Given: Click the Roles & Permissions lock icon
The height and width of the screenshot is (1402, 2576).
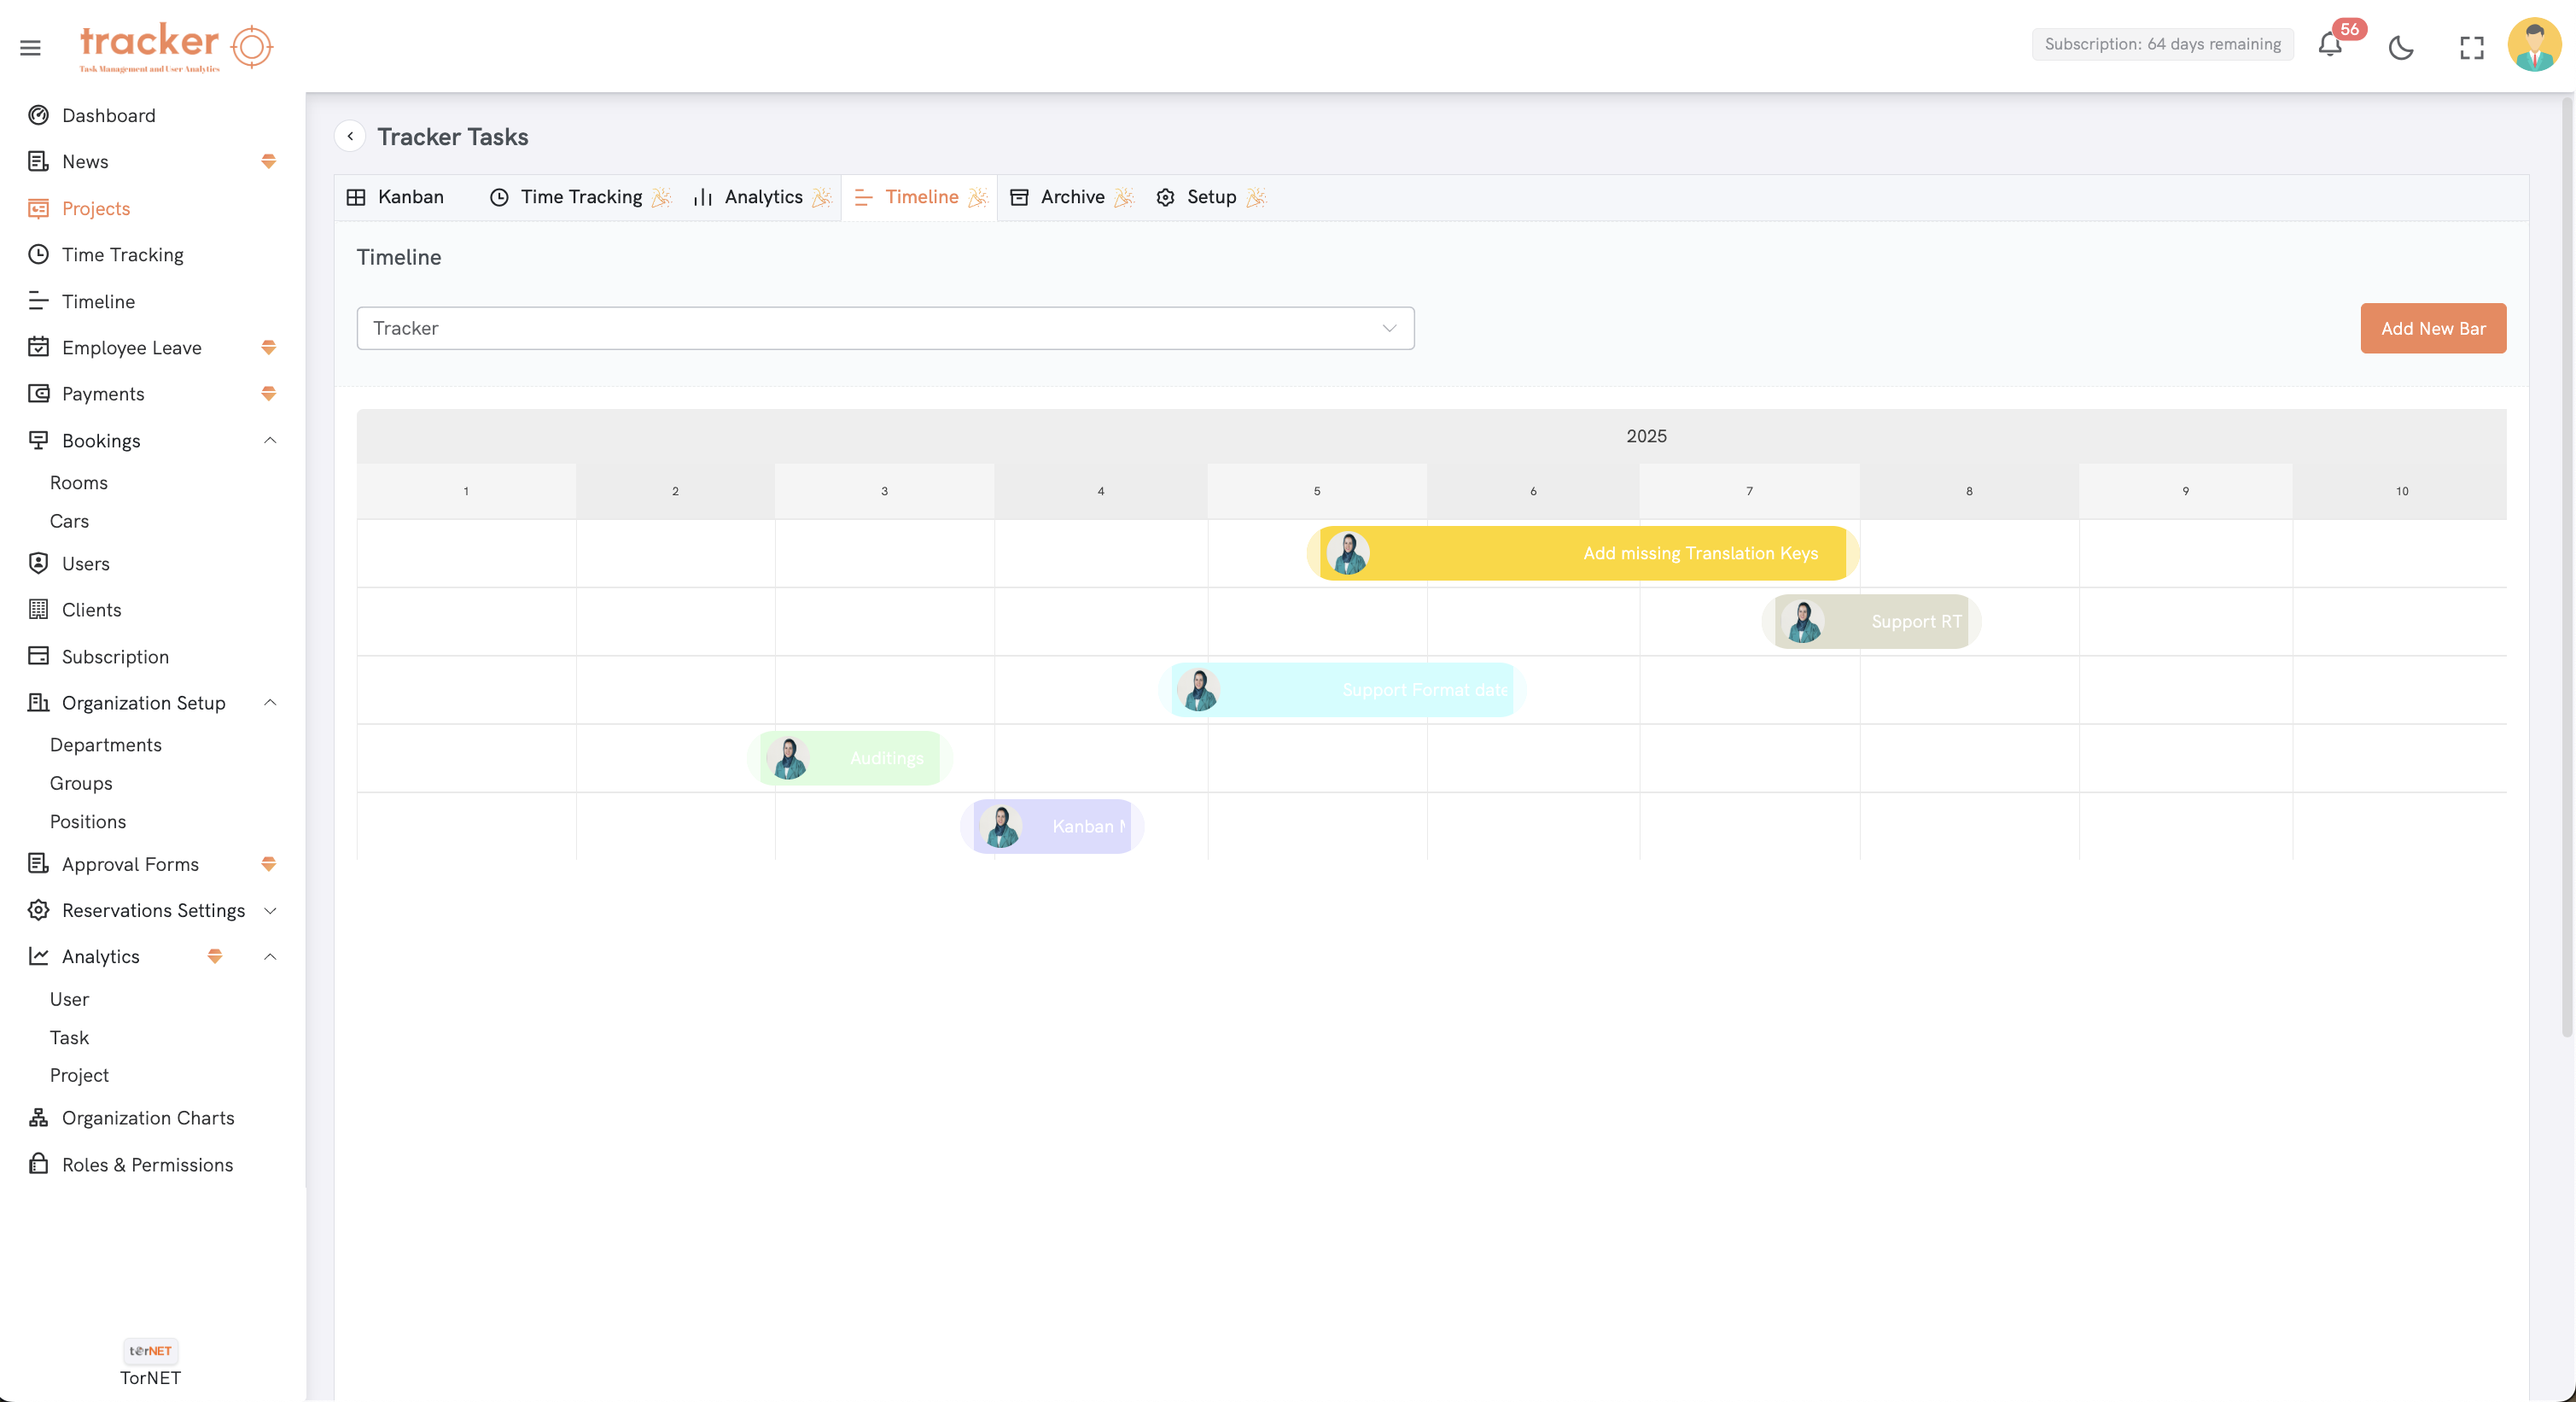Looking at the screenshot, I should pyautogui.click(x=38, y=1164).
